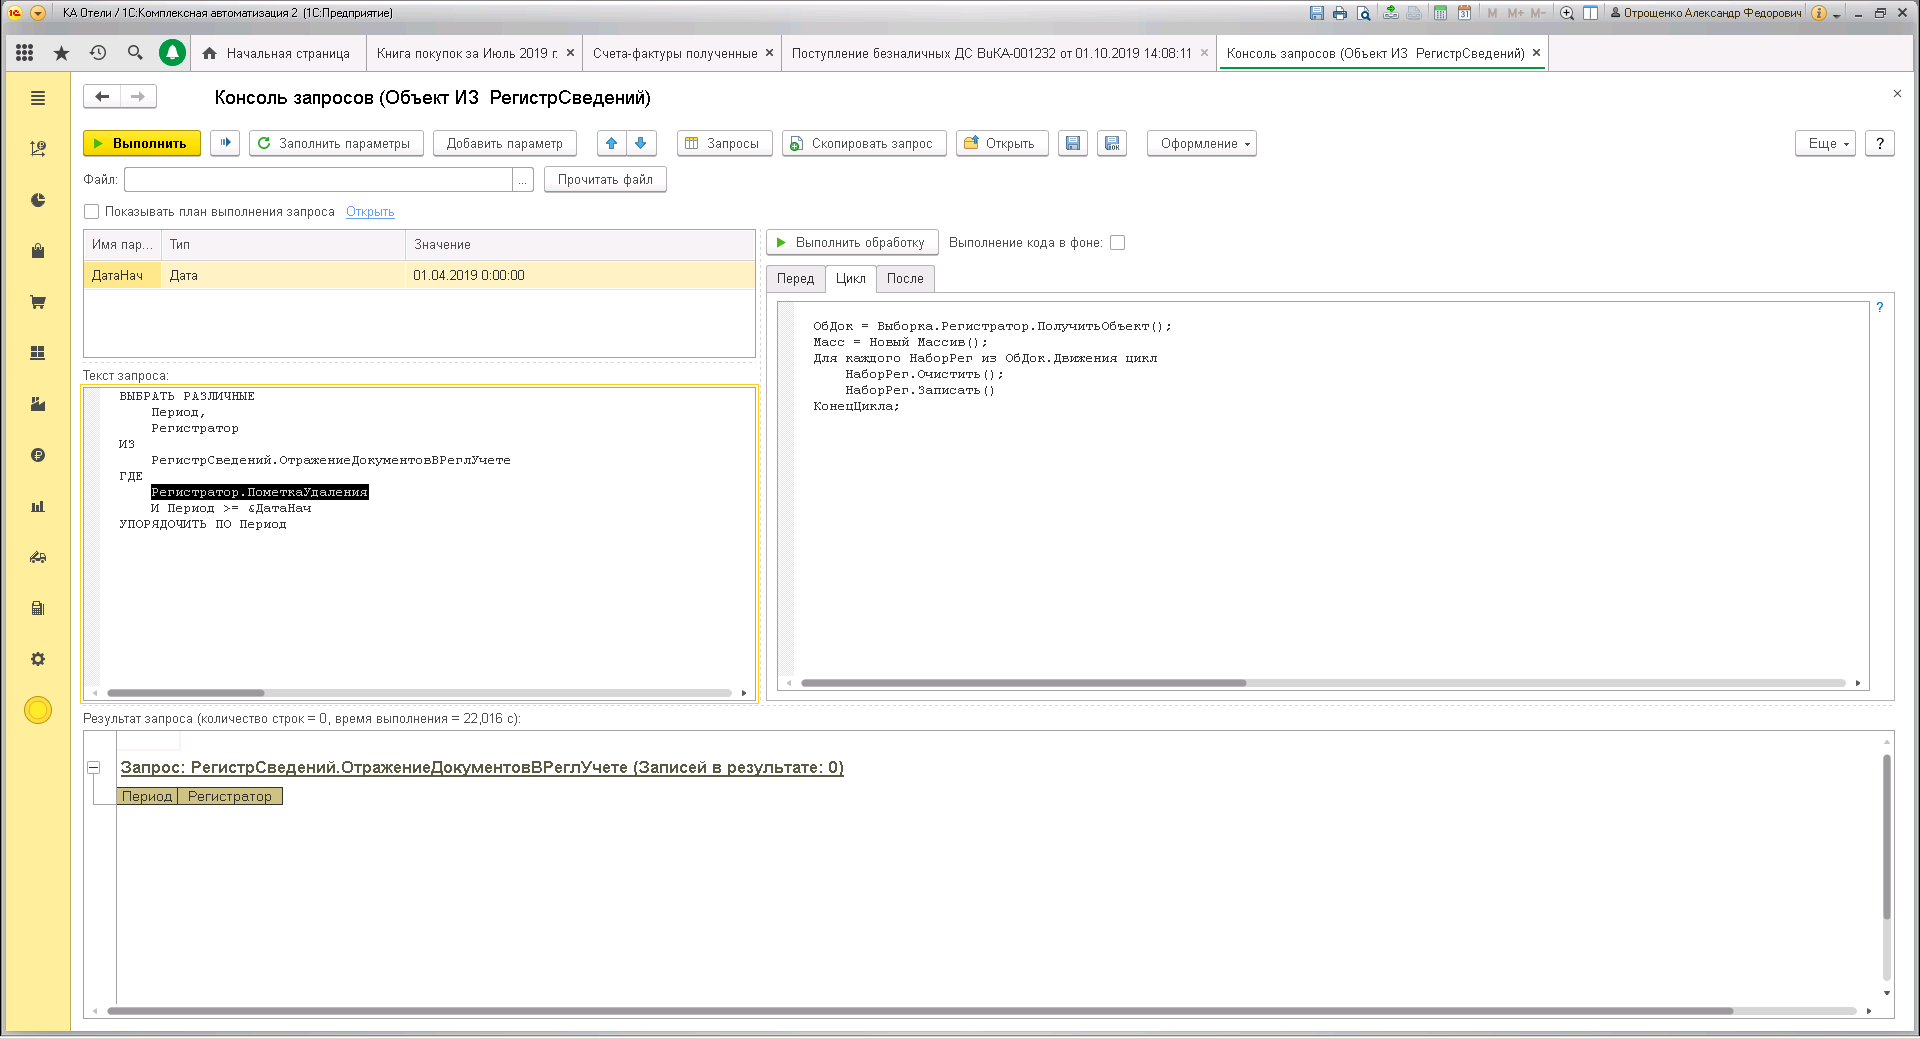Screen dimensions: 1920x1040
Task: Click the code editor horizontal scrollbar
Action: [1023, 683]
